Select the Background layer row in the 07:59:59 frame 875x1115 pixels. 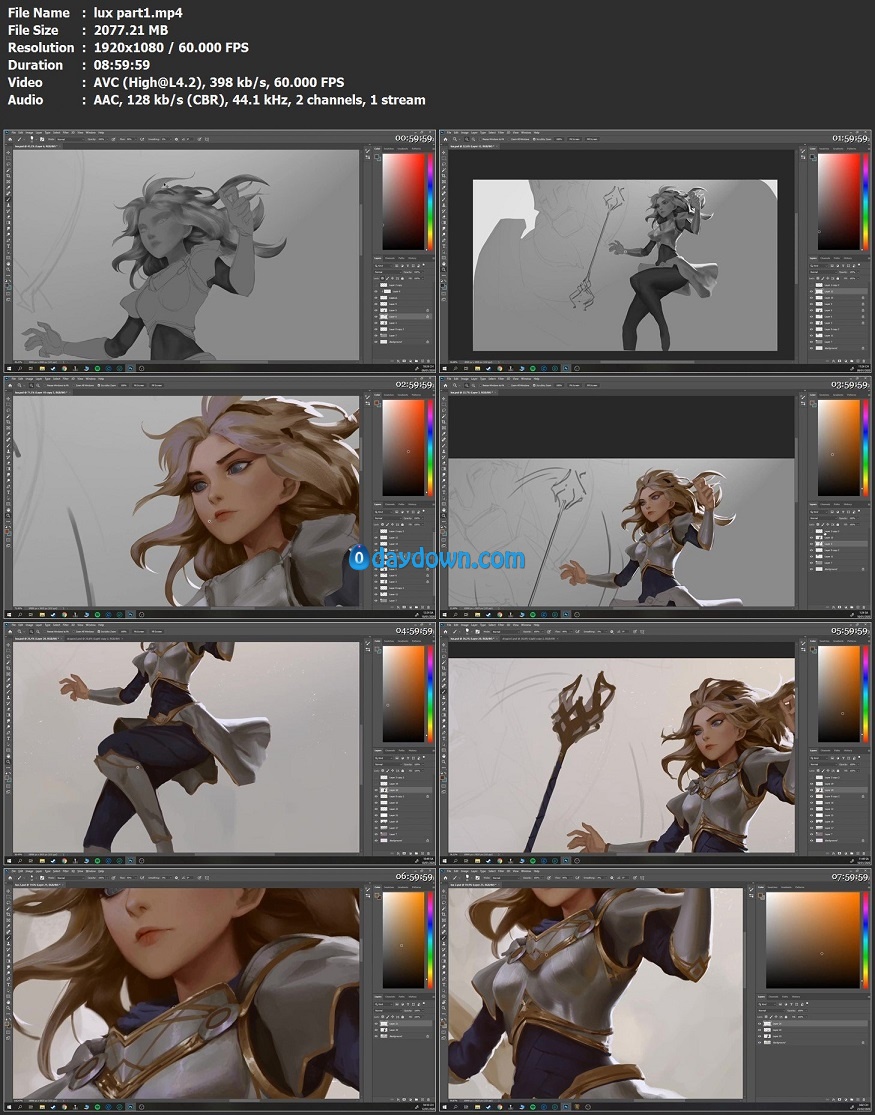pyautogui.click(x=812, y=1042)
